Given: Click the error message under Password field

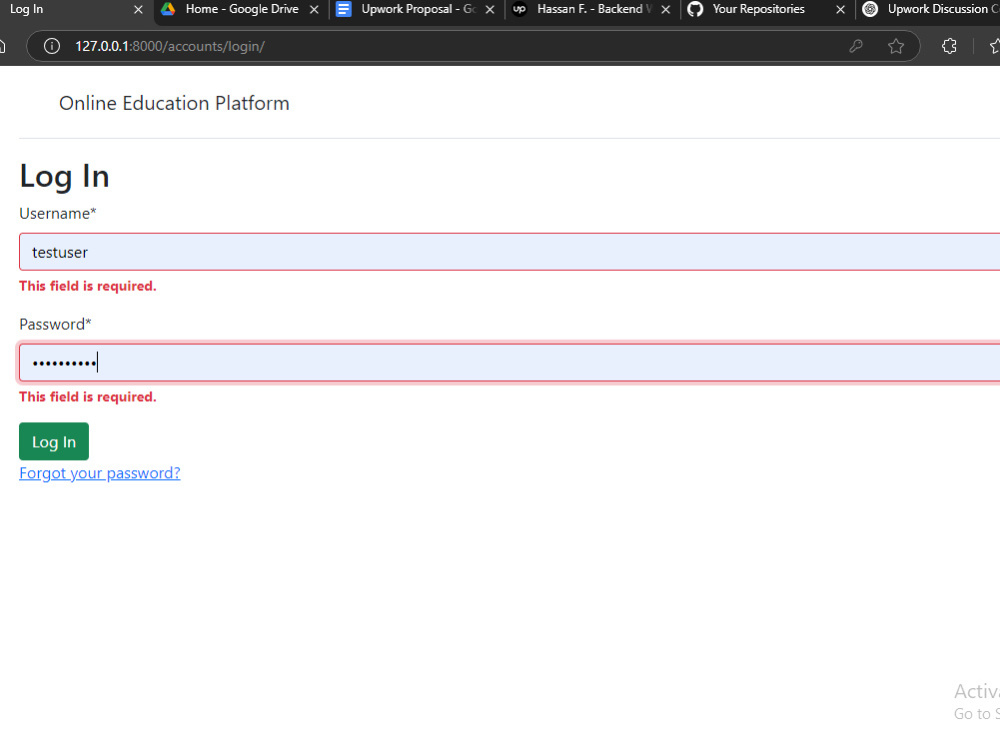Looking at the screenshot, I should [87, 397].
